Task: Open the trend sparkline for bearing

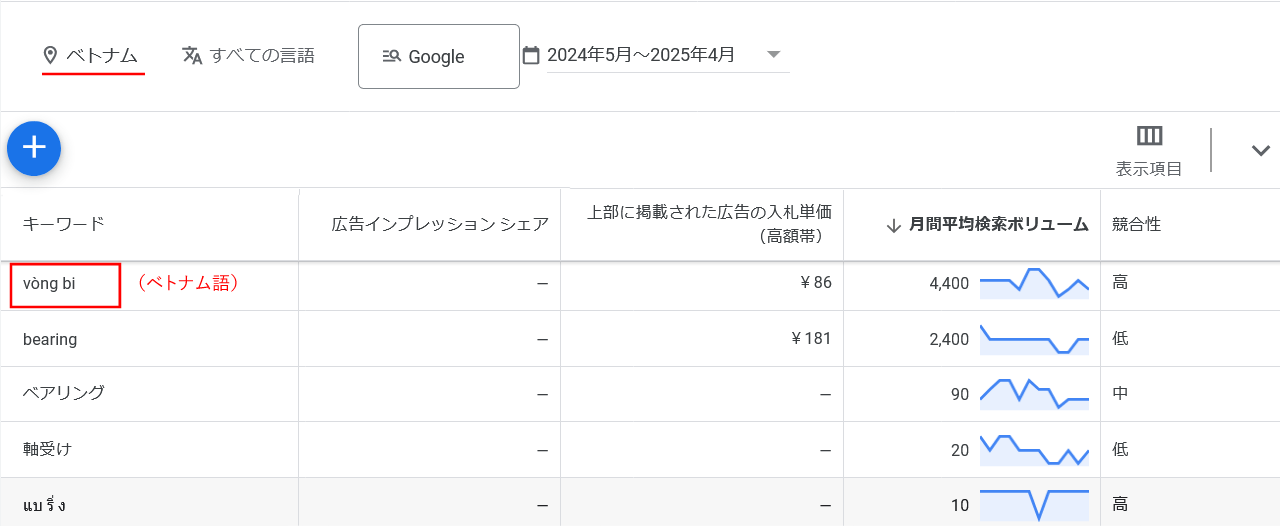Action: [x=1034, y=339]
